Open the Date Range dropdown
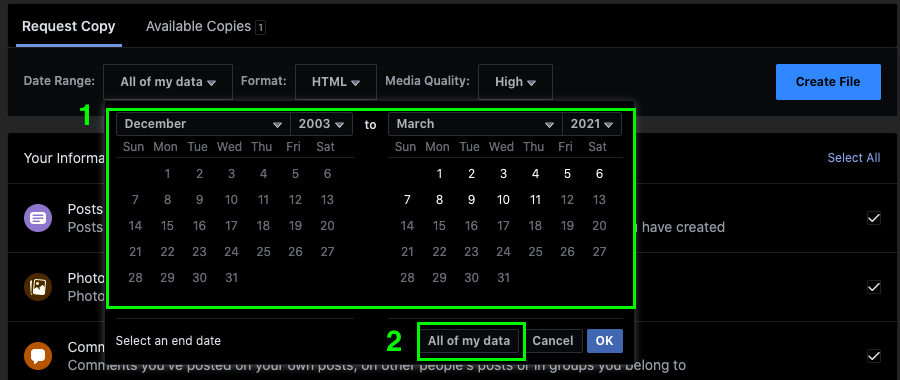The width and height of the screenshot is (900, 380). [168, 82]
